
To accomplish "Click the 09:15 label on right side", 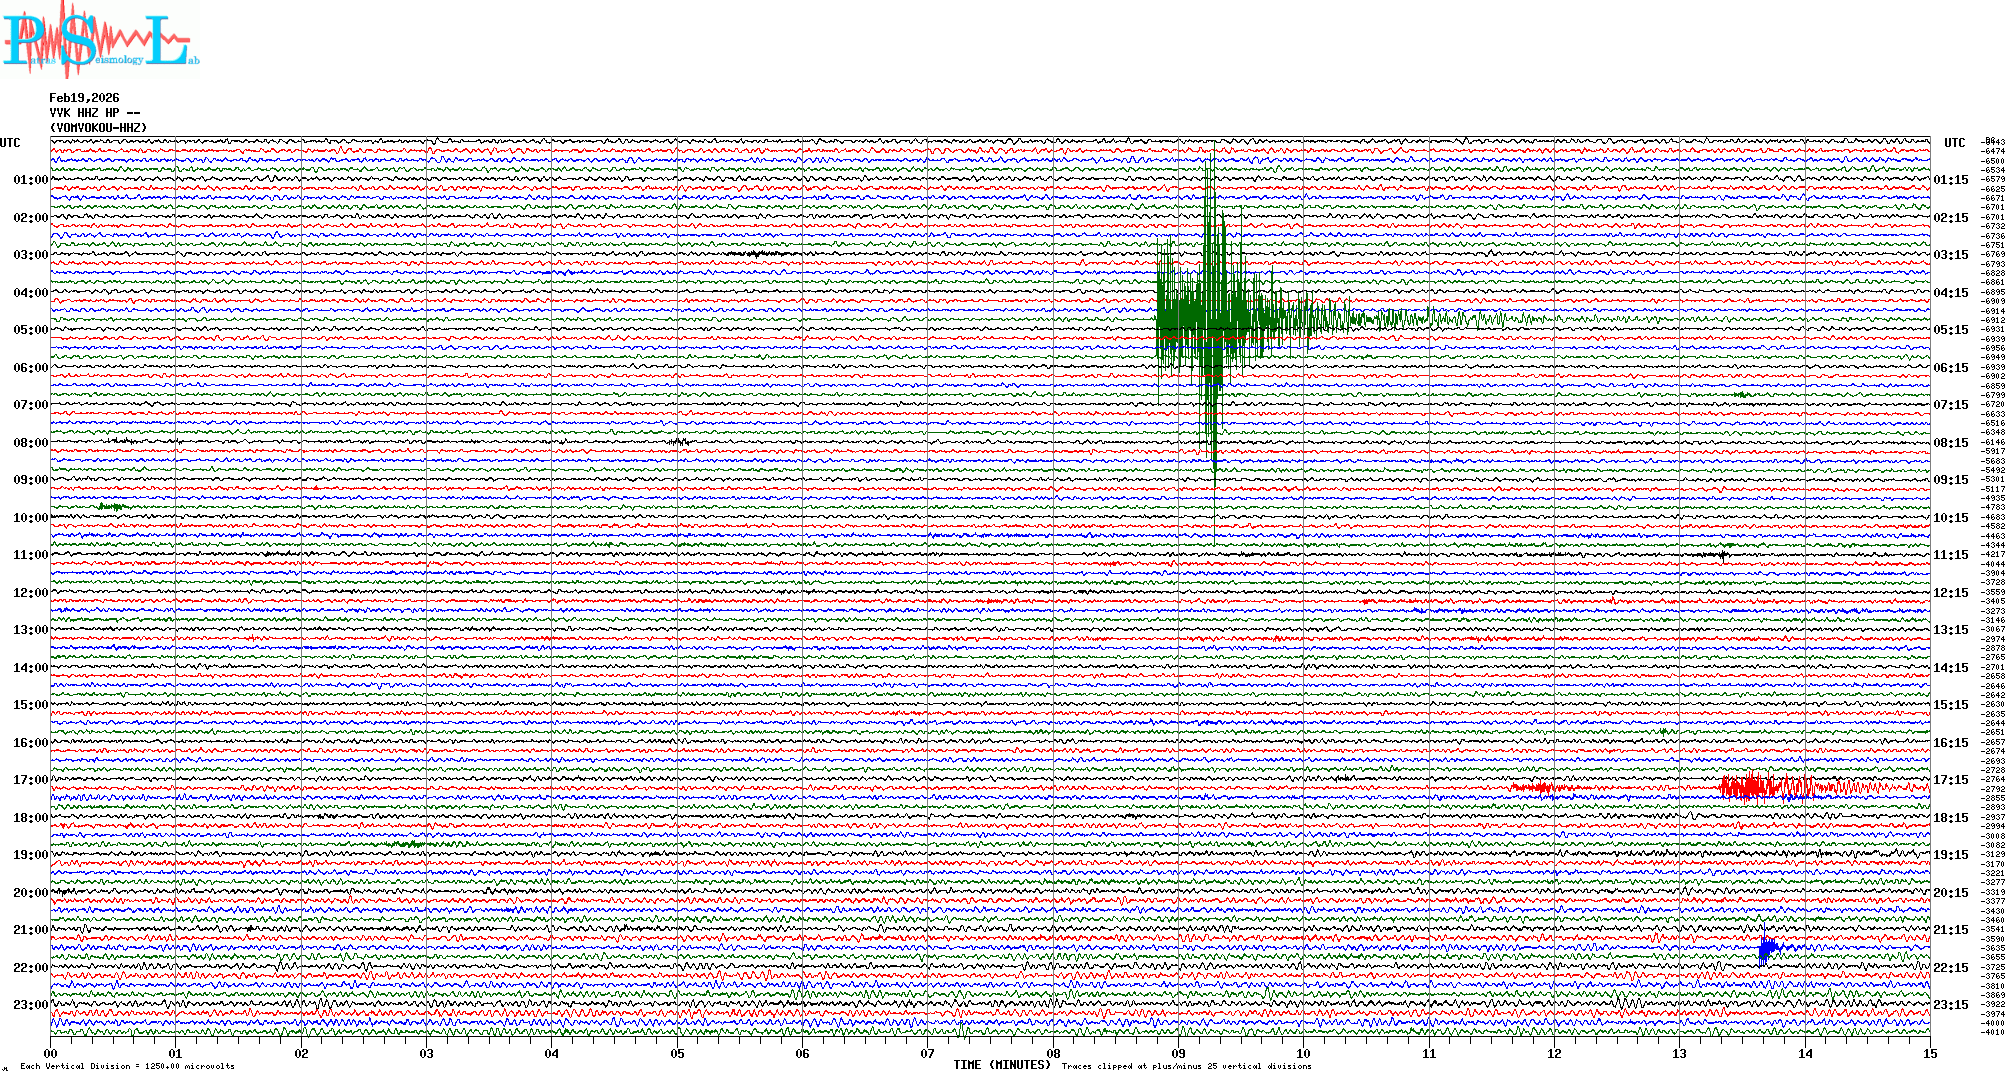I will [x=1951, y=480].
